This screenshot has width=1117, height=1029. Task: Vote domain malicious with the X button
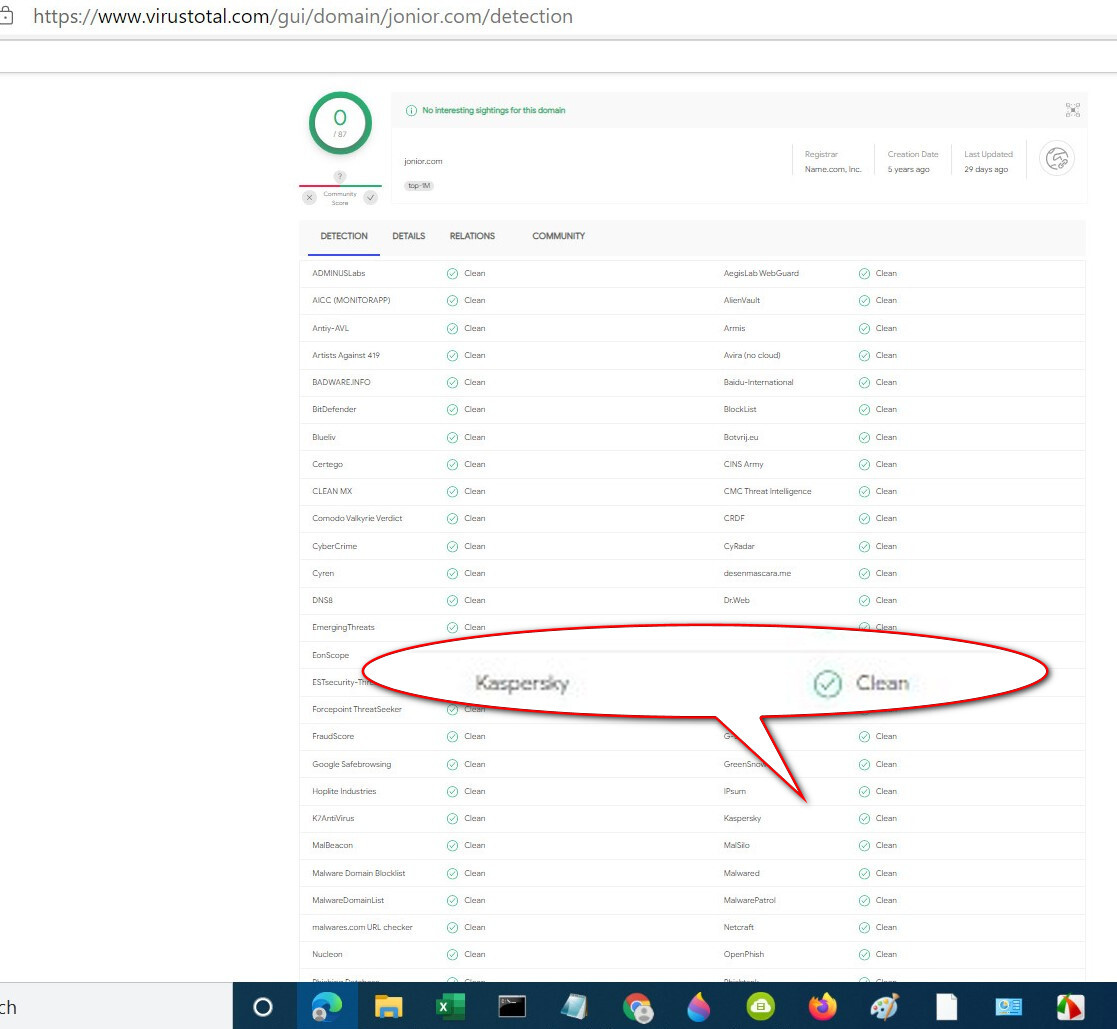309,198
